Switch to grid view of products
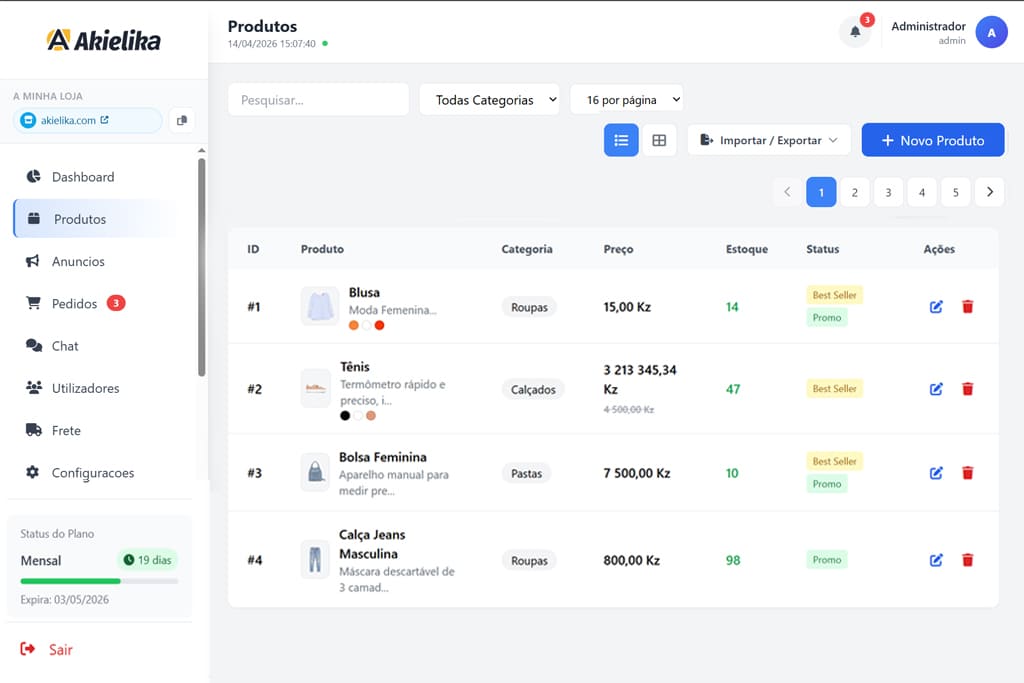Viewport: 1024px width, 683px height. (x=659, y=140)
